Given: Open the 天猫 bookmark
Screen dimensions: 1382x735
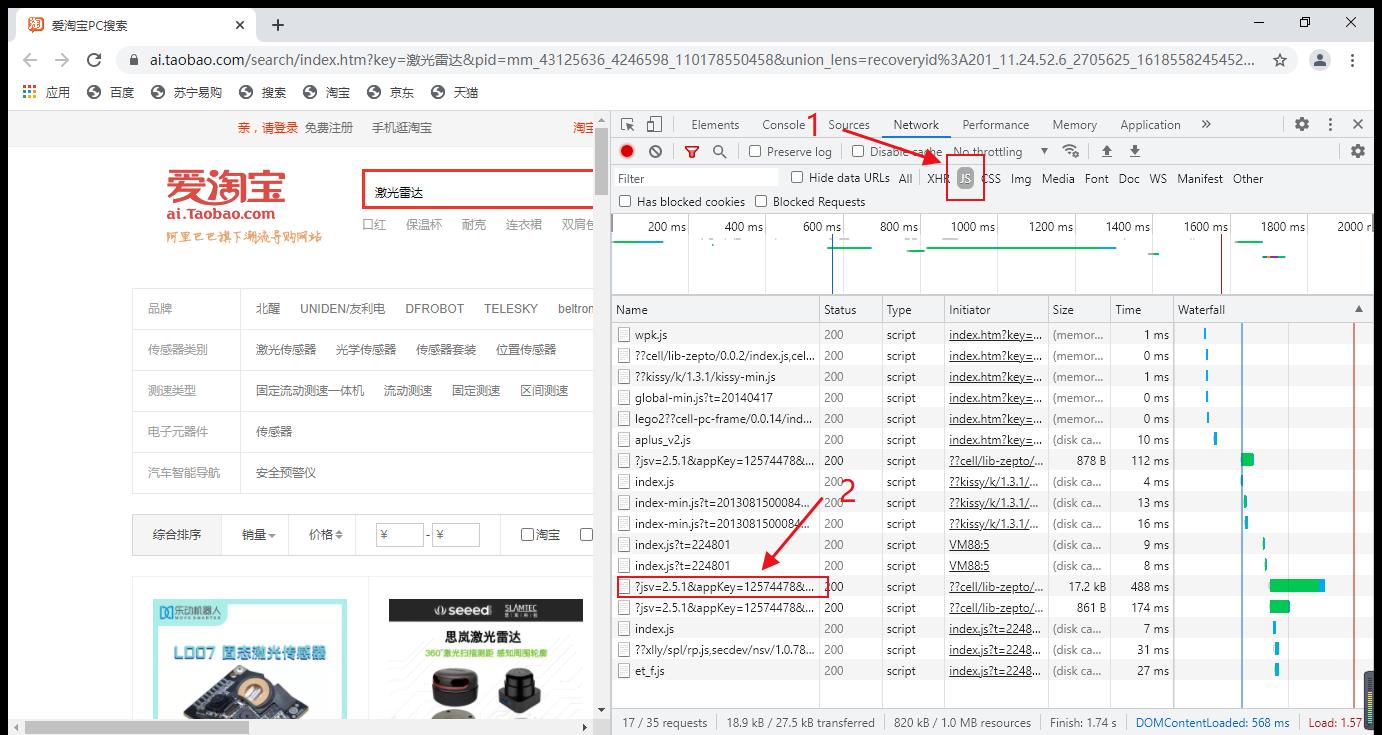Looking at the screenshot, I should point(454,92).
